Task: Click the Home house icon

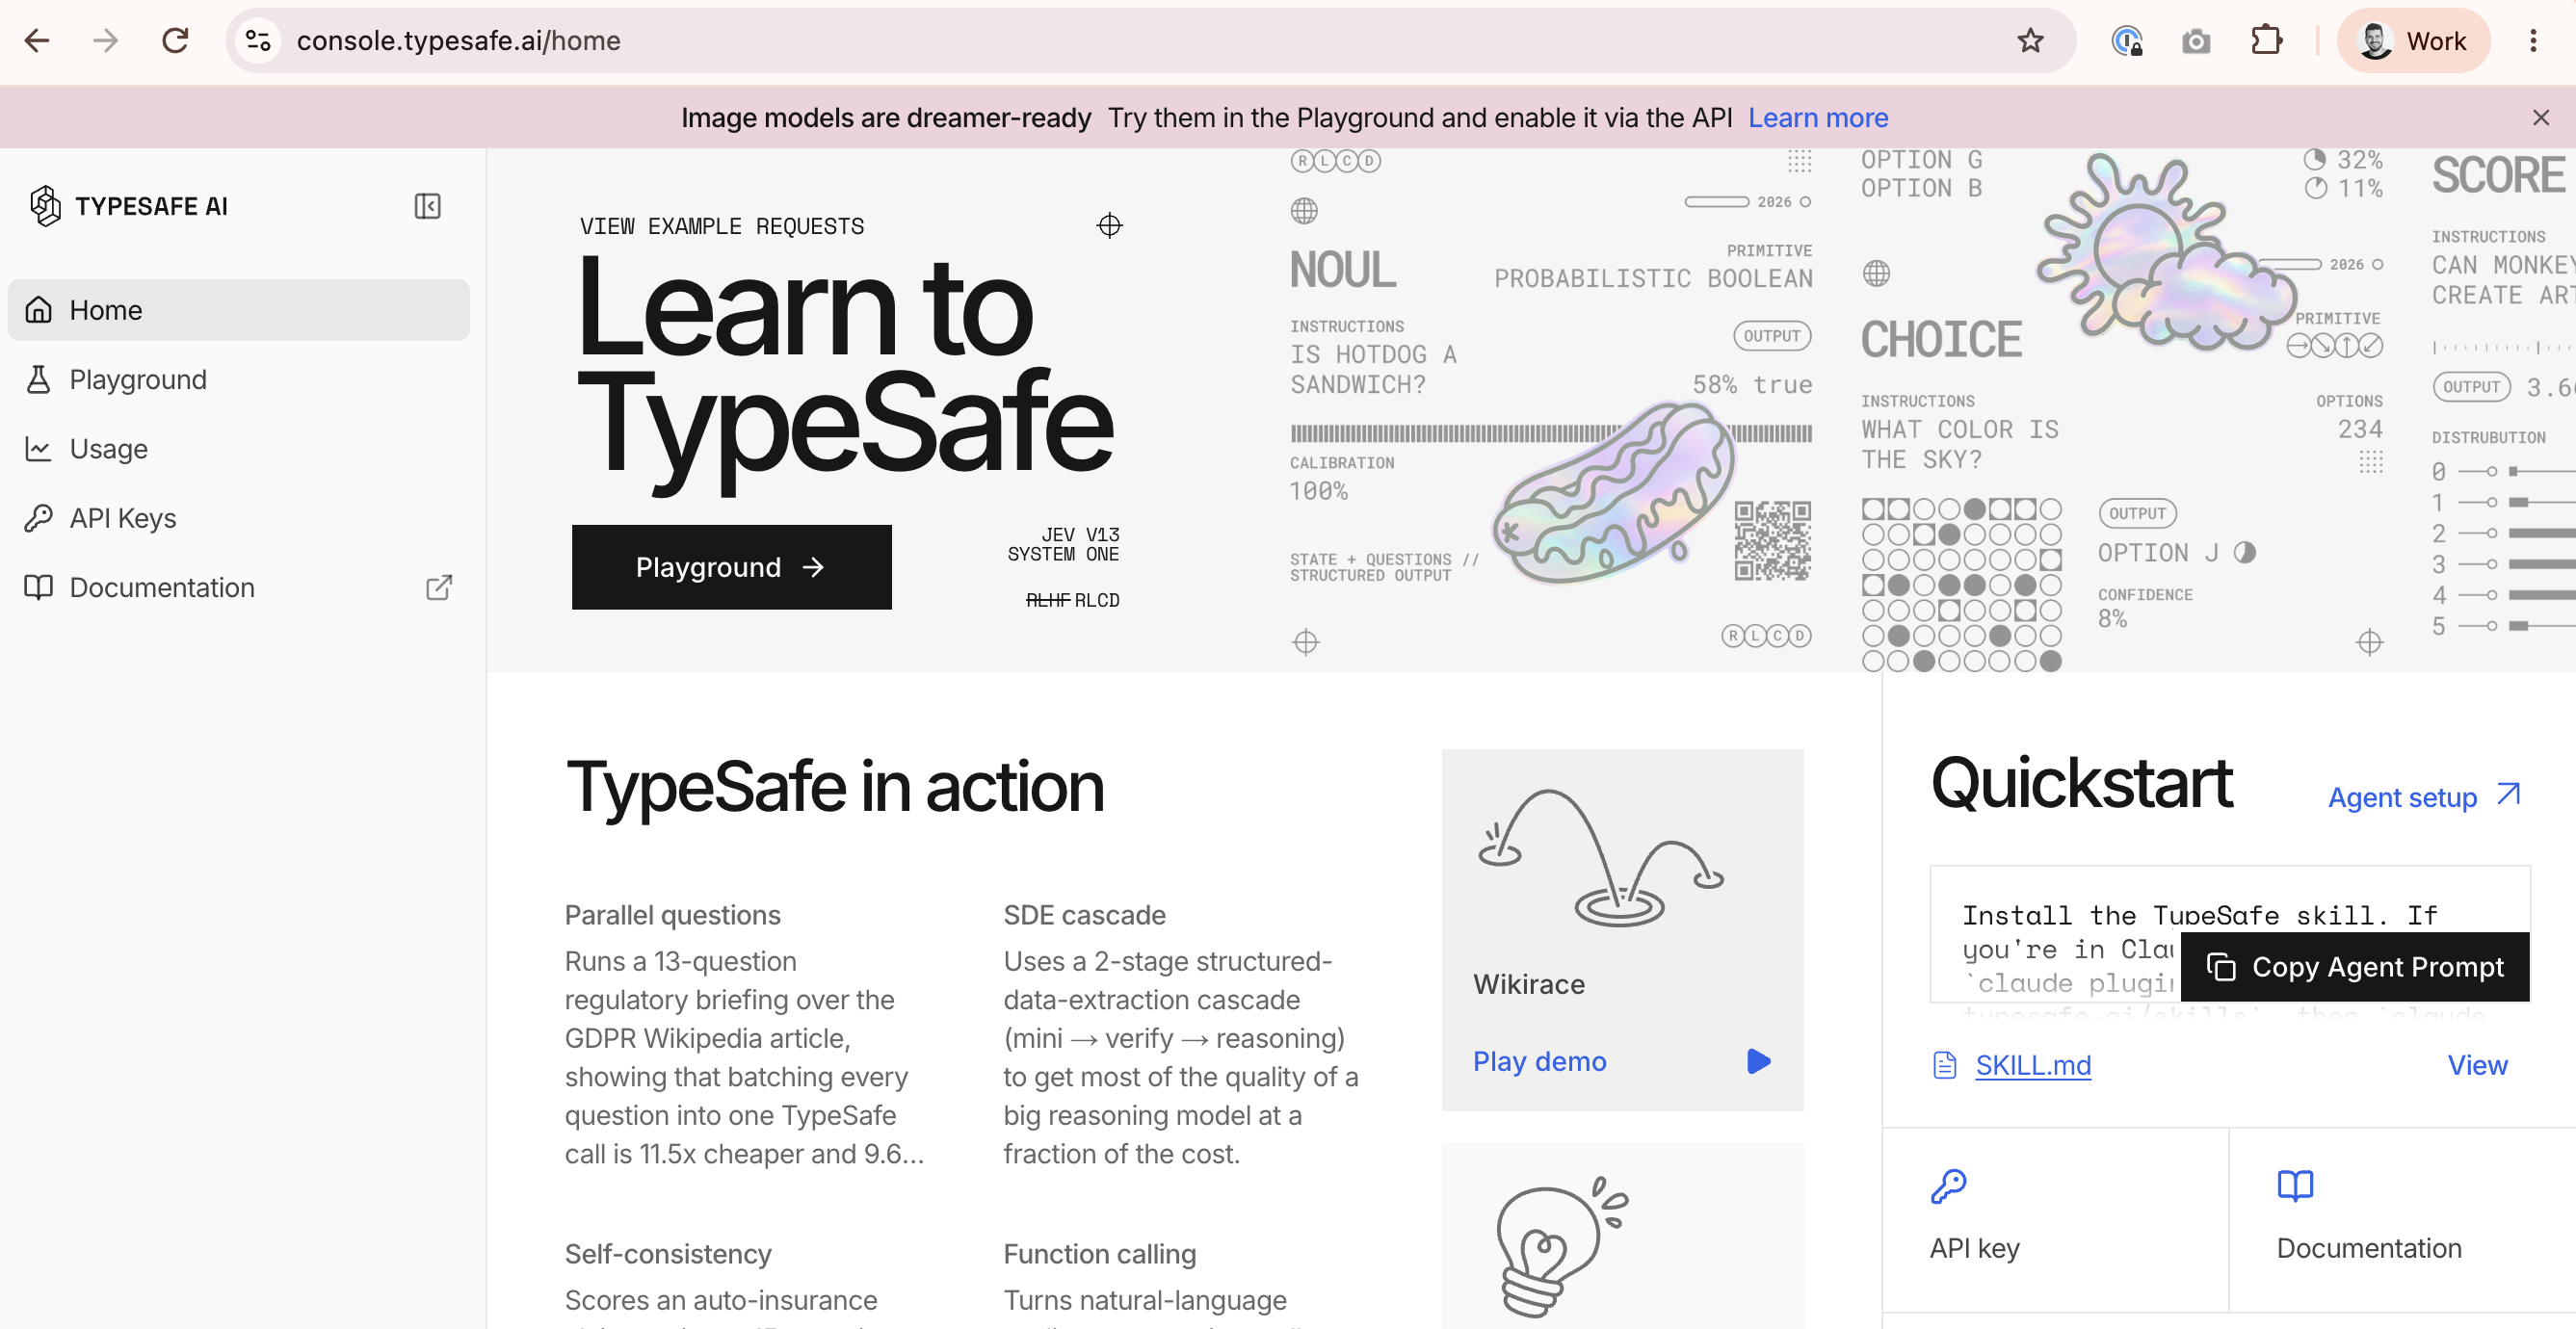Action: click(x=38, y=310)
